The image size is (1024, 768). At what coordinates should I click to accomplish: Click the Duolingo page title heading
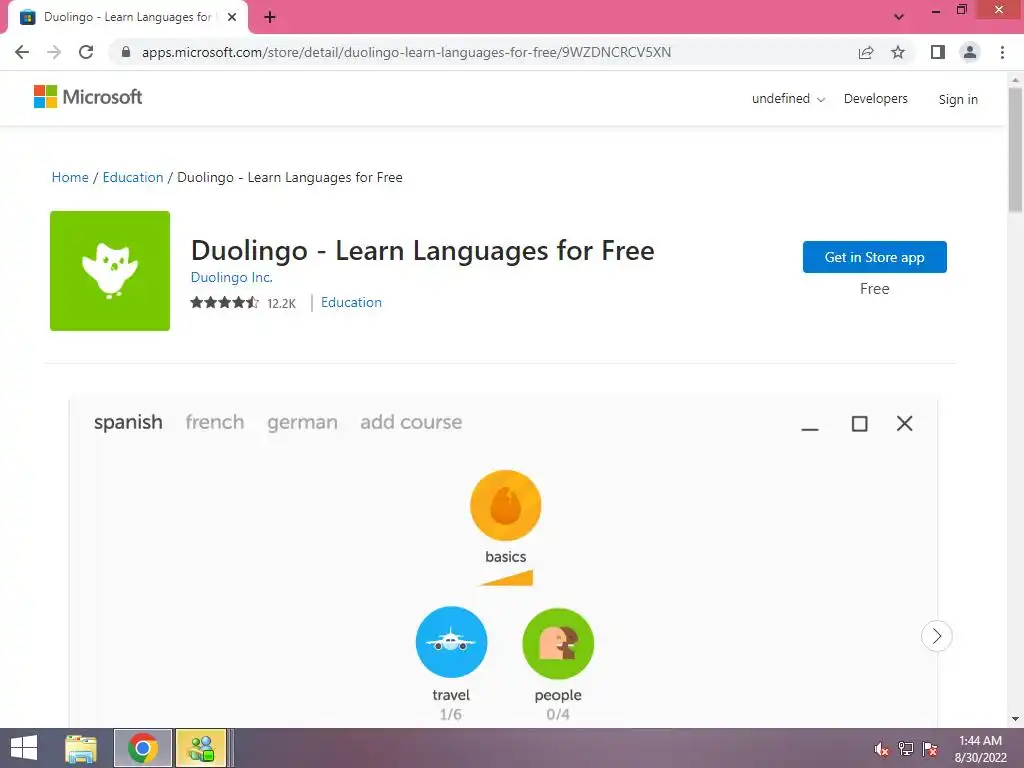point(423,250)
